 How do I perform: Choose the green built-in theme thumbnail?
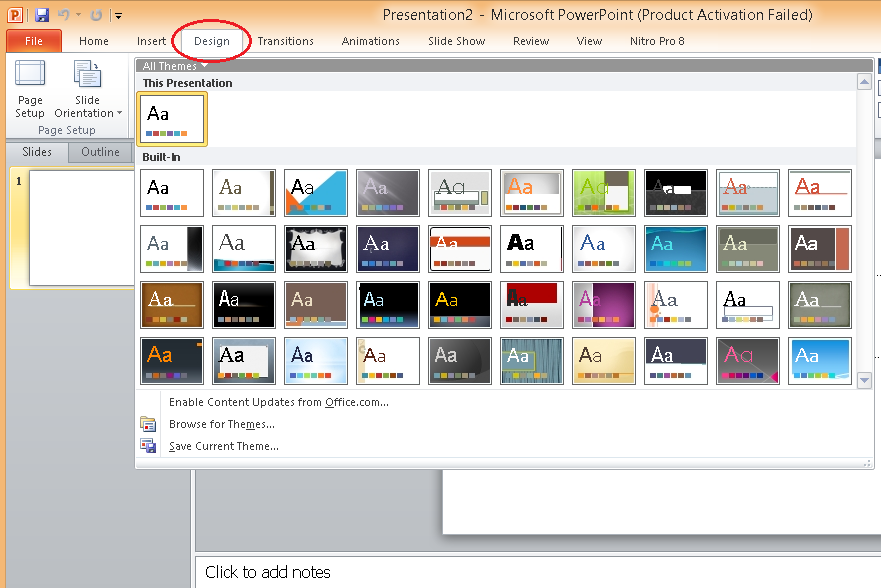[x=604, y=193]
